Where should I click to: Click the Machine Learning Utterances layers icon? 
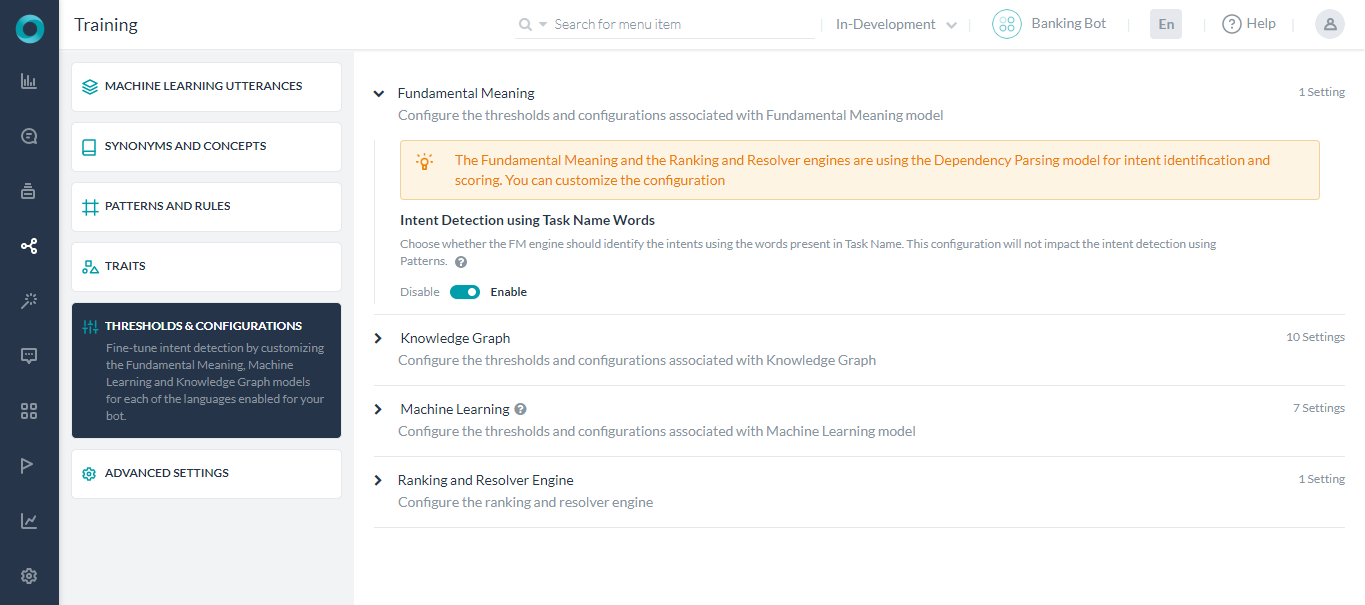click(90, 87)
